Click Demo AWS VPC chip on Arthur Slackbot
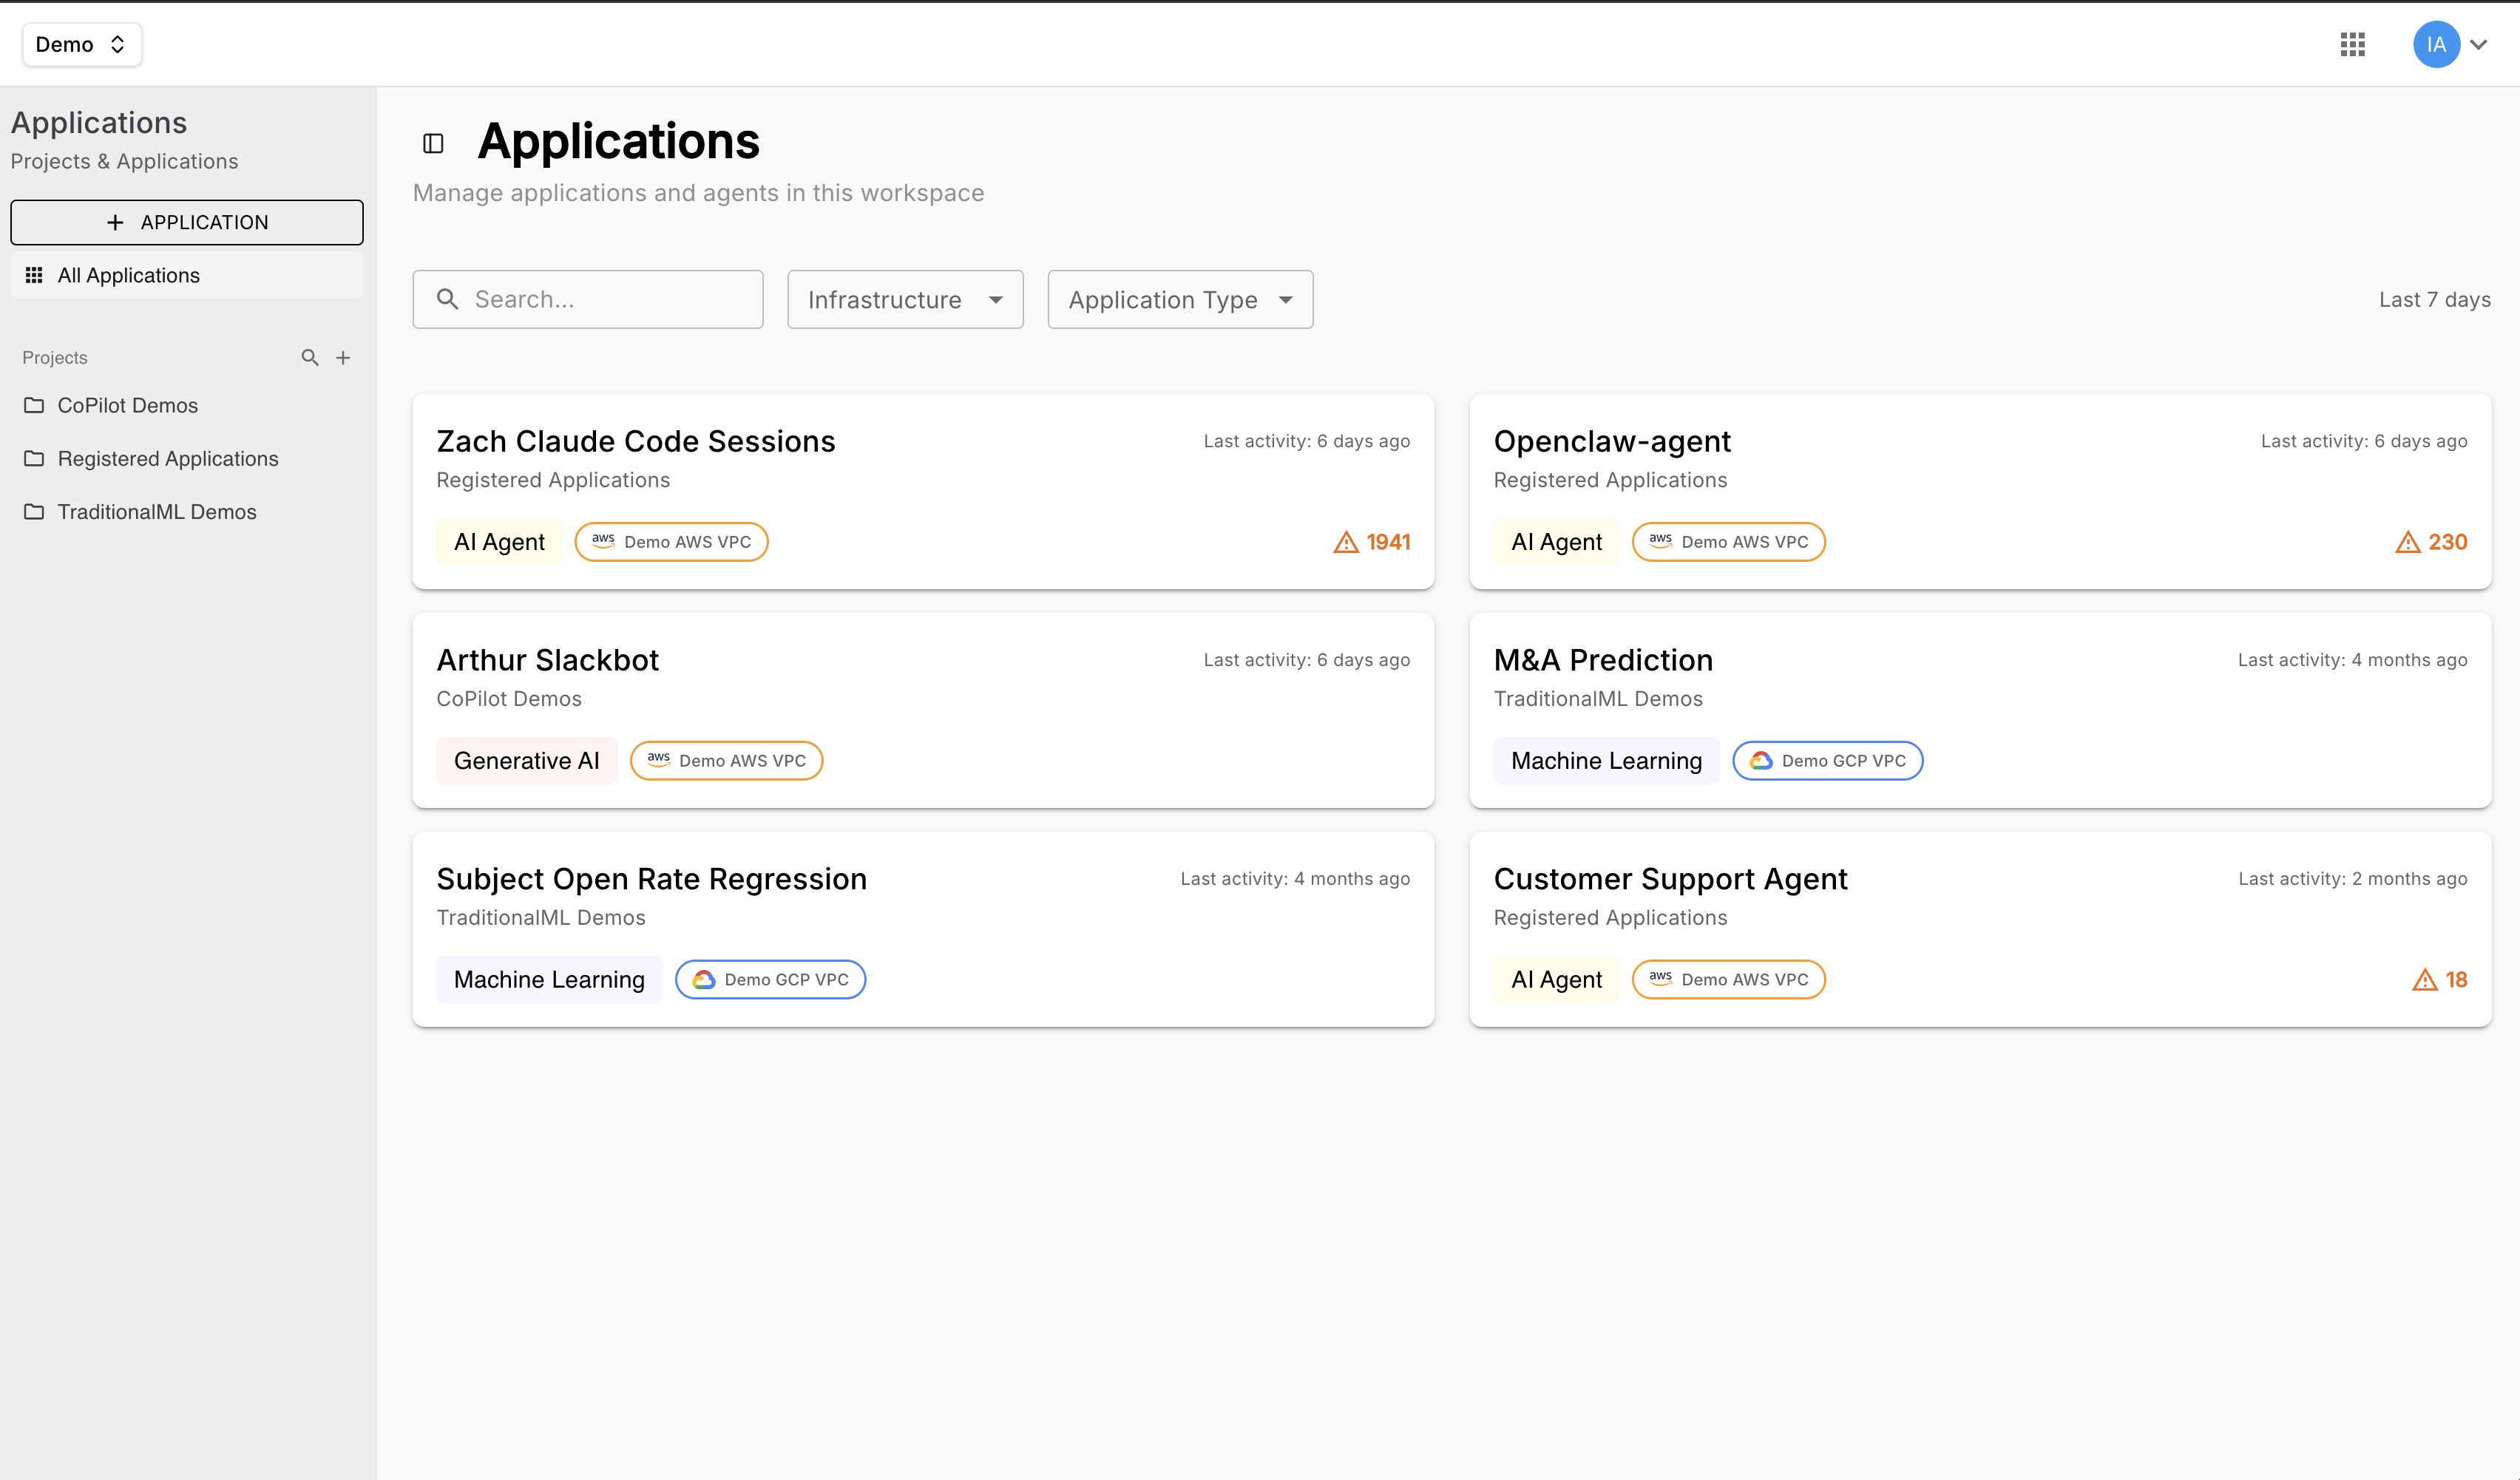 tap(726, 761)
